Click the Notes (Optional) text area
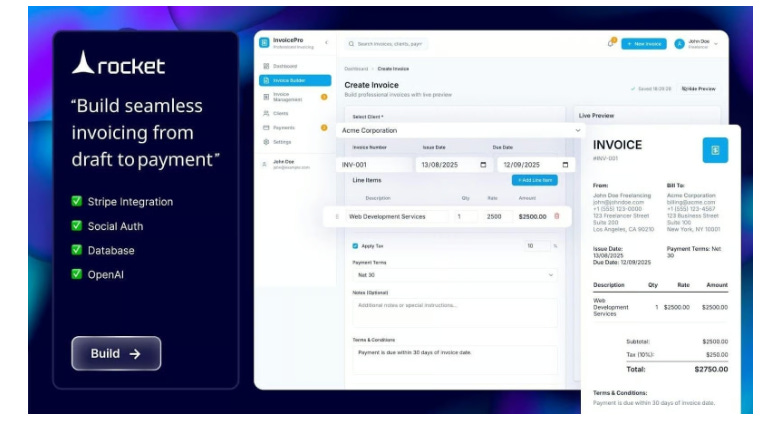 point(455,313)
